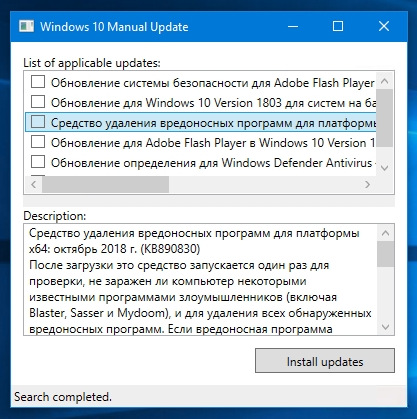Tick the Windows 10 Version 1803 update checkbox
This screenshot has width=417, height=419.
pos(38,102)
